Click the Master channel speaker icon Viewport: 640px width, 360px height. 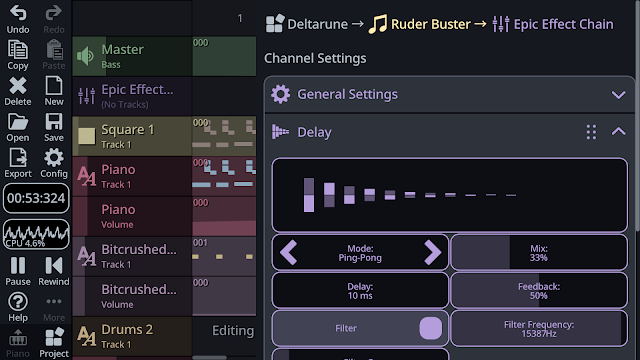(85, 56)
